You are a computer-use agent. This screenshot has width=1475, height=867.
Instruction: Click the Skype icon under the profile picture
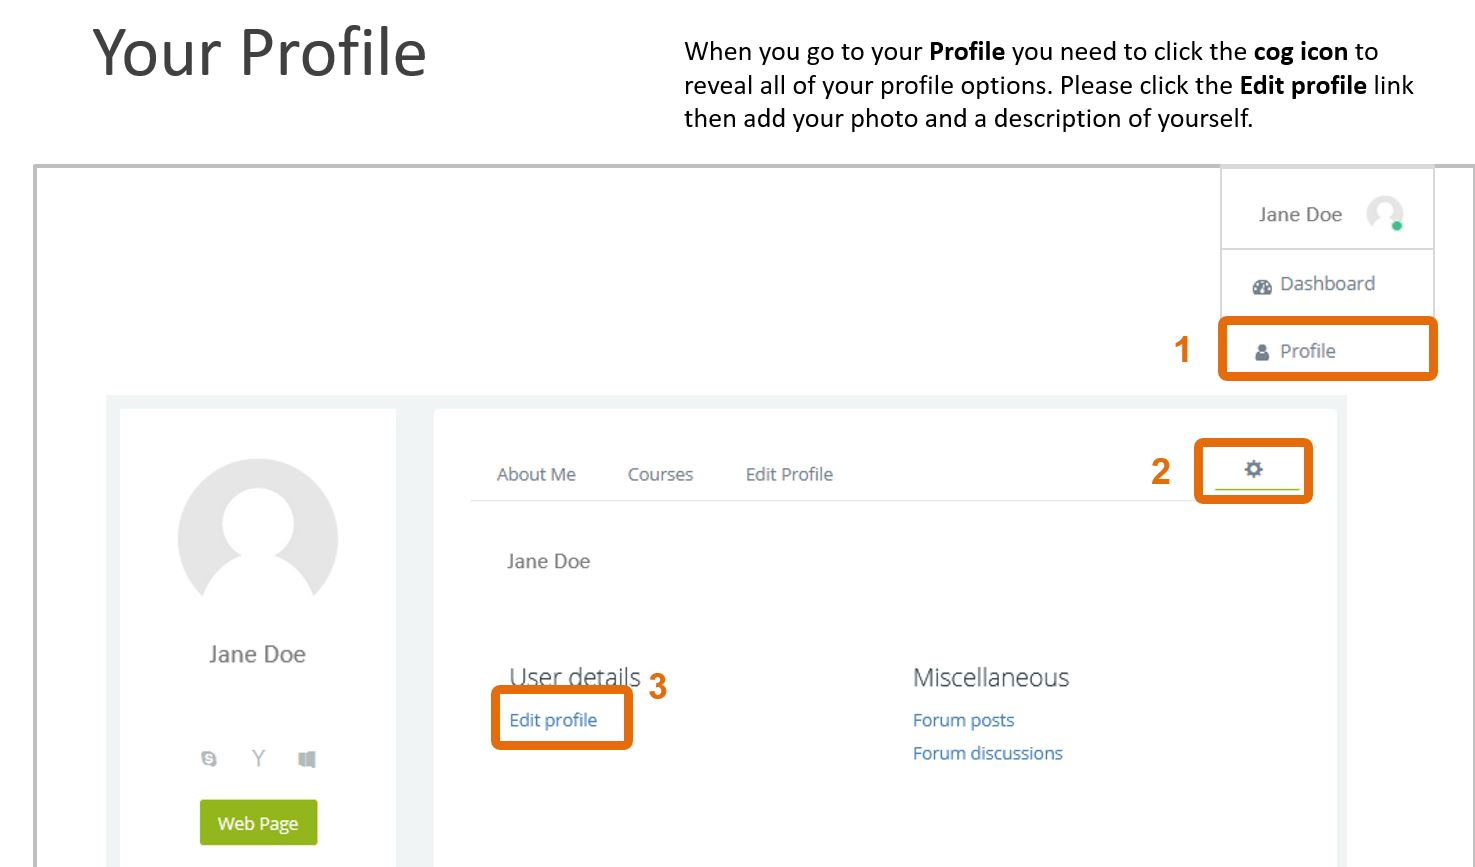(x=209, y=759)
